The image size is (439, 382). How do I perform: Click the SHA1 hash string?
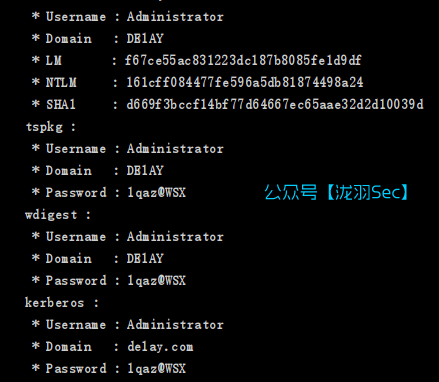click(275, 104)
